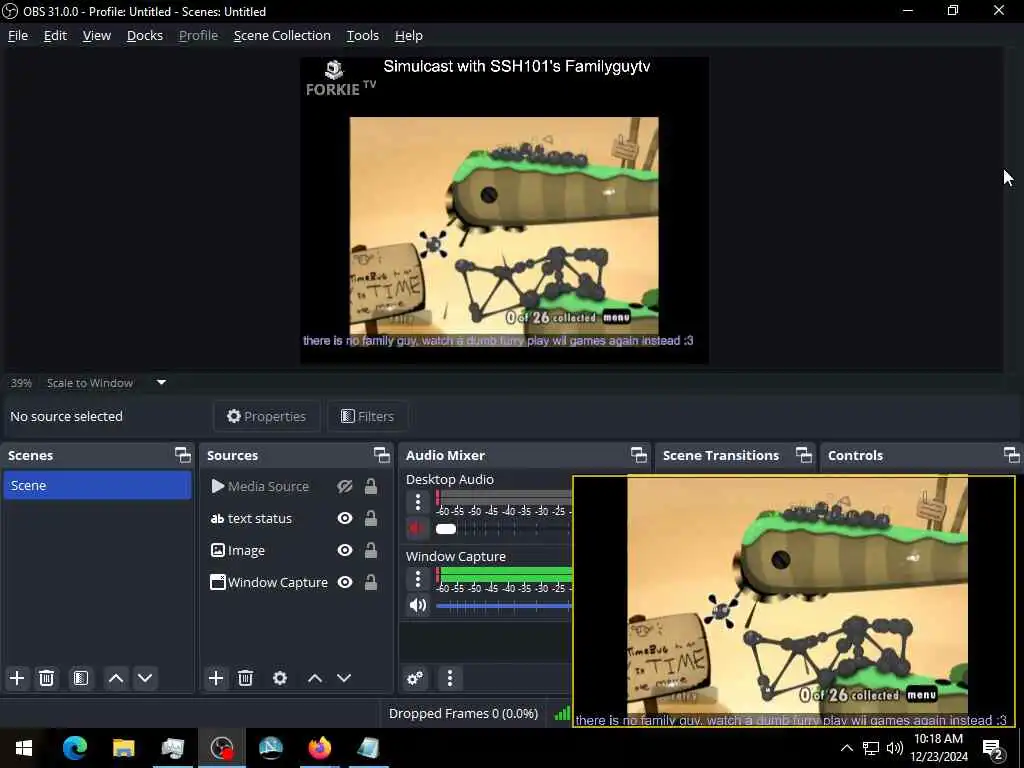Viewport: 1024px width, 768px height.
Task: Move source down arrow
Action: pos(344,678)
